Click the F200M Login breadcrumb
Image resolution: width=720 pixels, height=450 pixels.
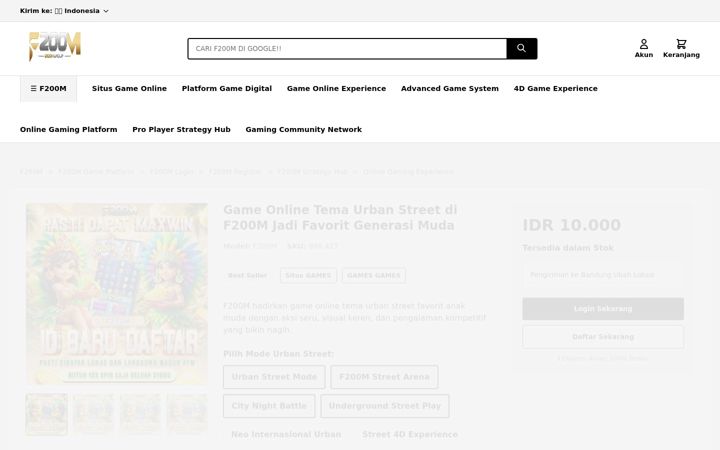click(x=171, y=172)
